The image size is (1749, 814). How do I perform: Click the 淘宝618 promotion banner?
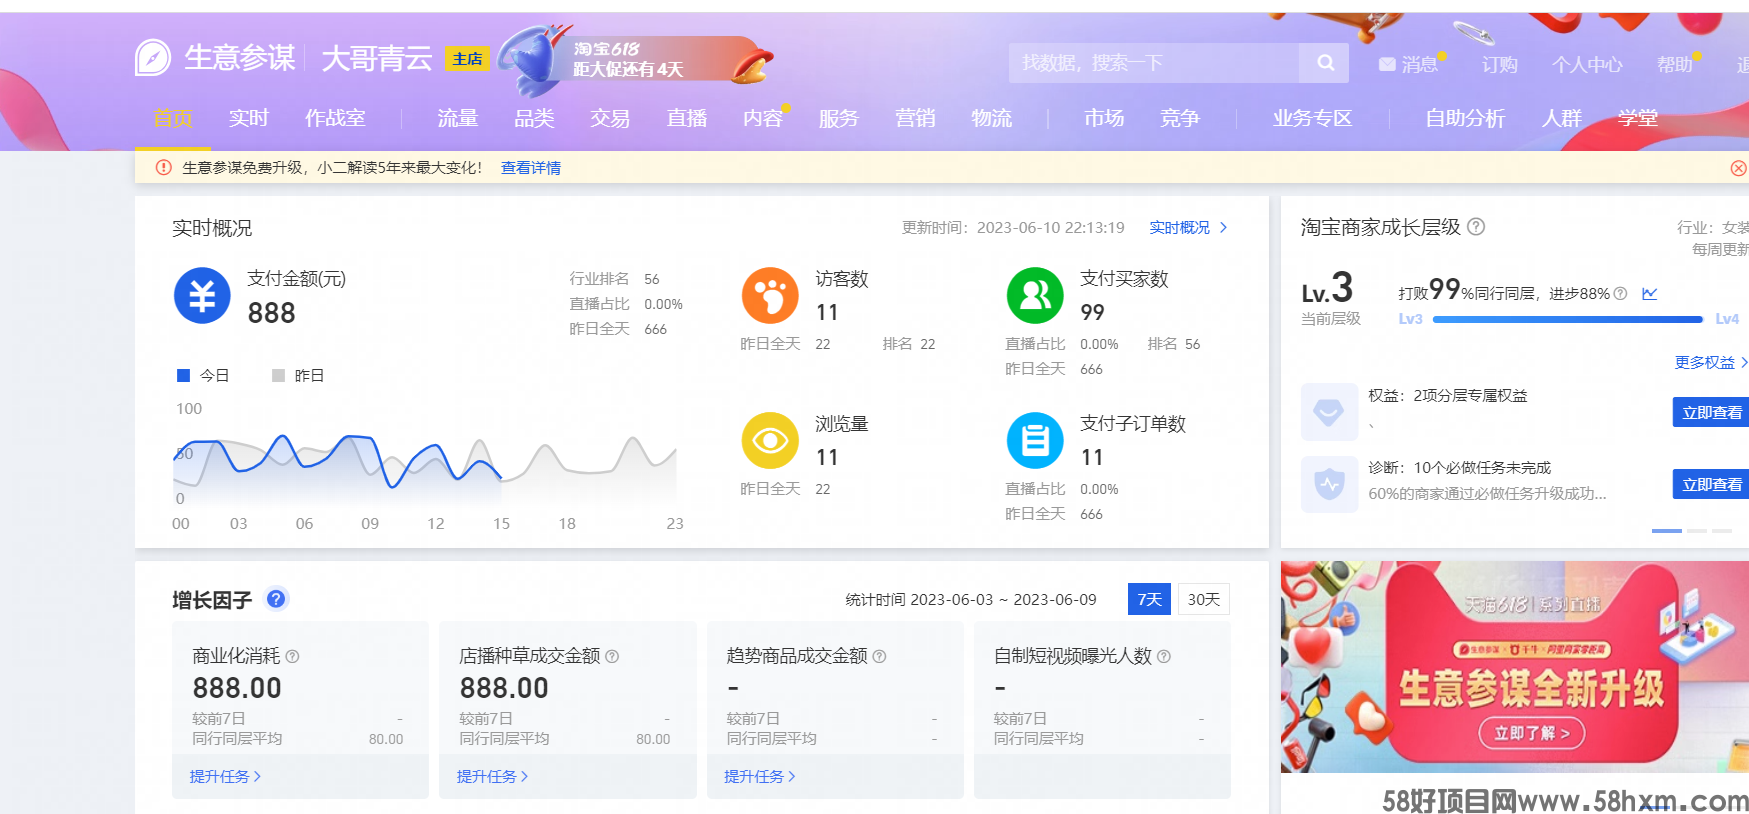635,59
